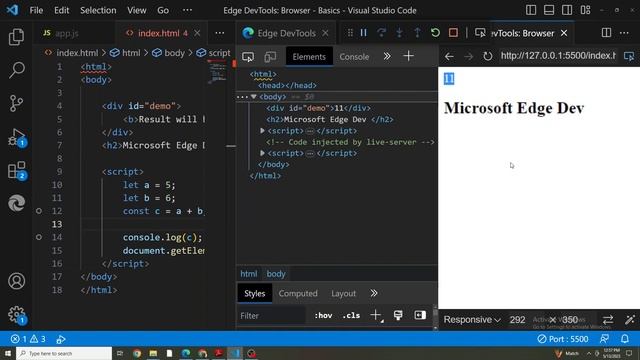
Task: Select html in DevTools breadcrumb
Action: 249,274
